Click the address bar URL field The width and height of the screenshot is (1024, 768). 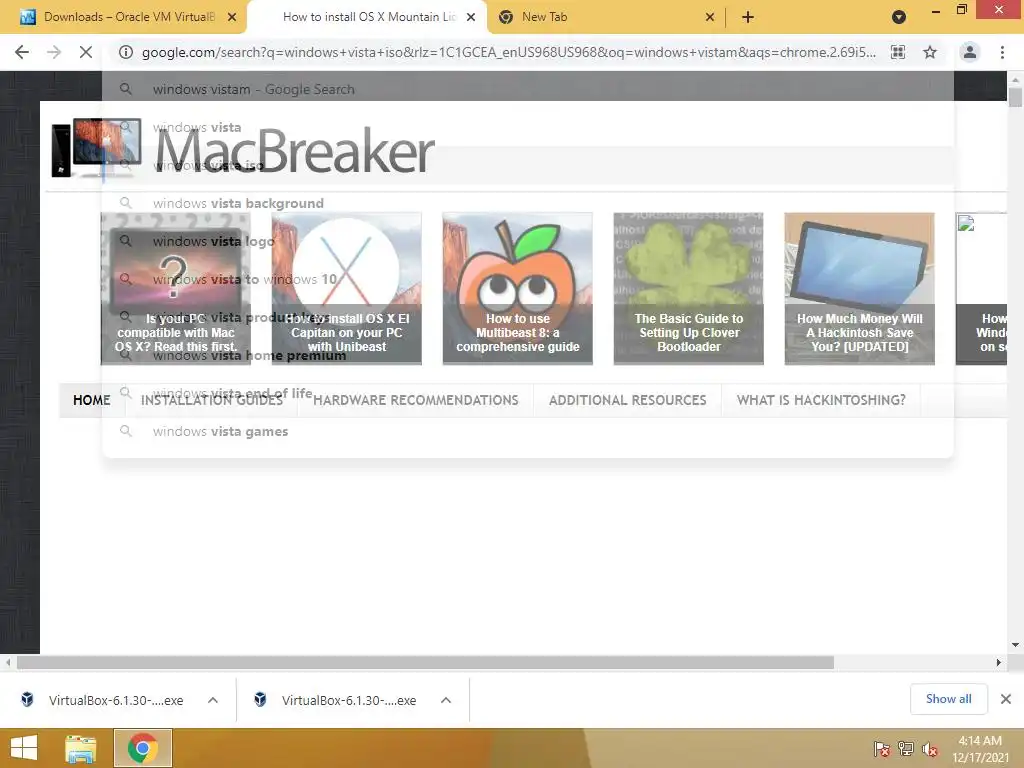(509, 52)
